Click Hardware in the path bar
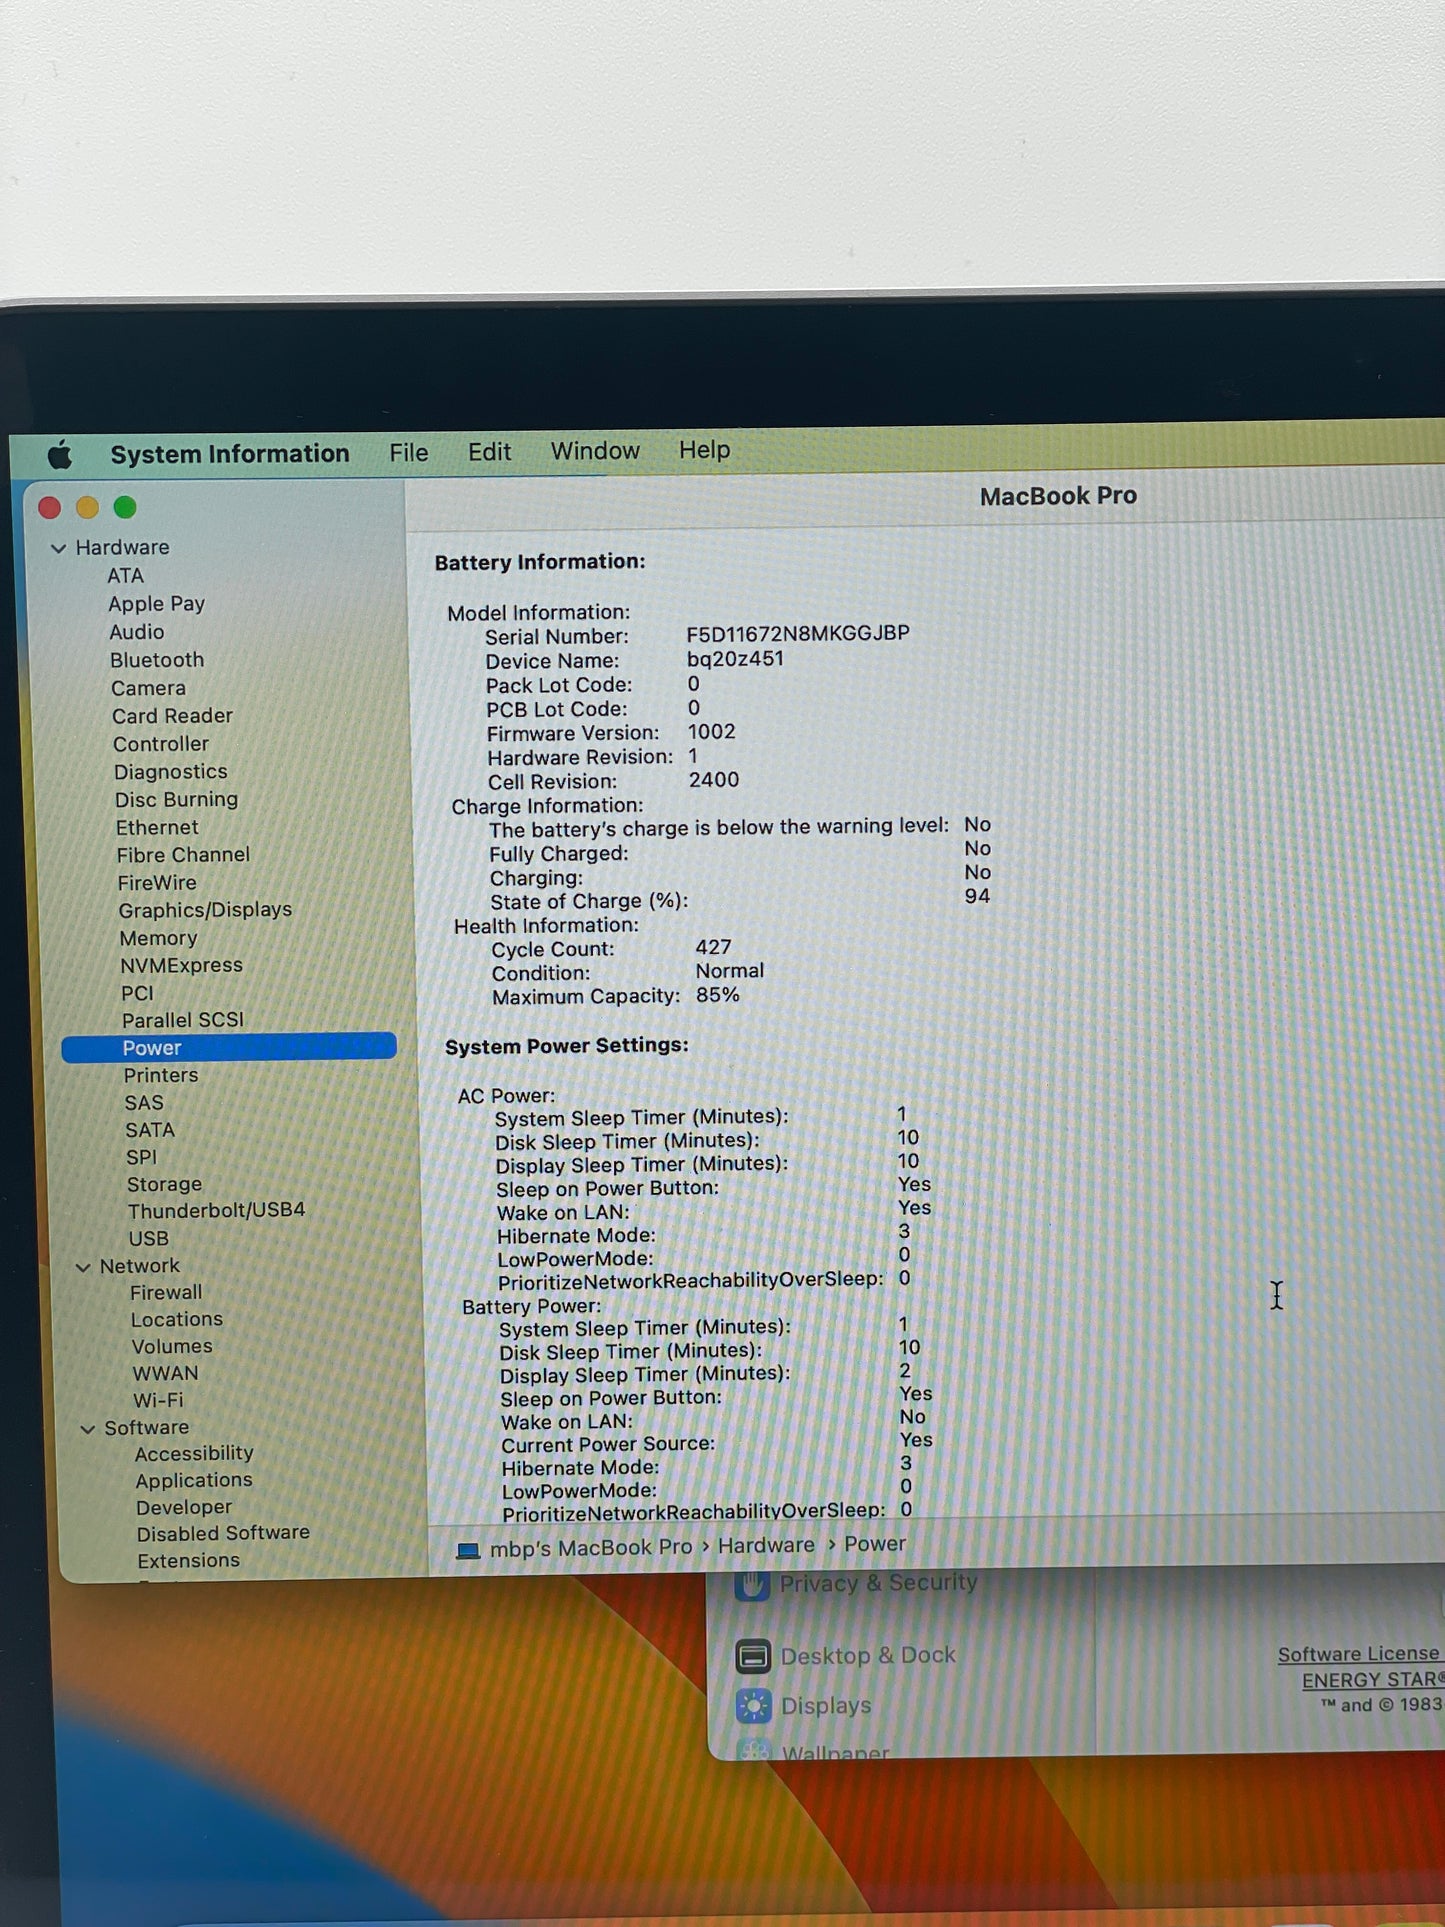1445x1927 pixels. [x=766, y=1546]
